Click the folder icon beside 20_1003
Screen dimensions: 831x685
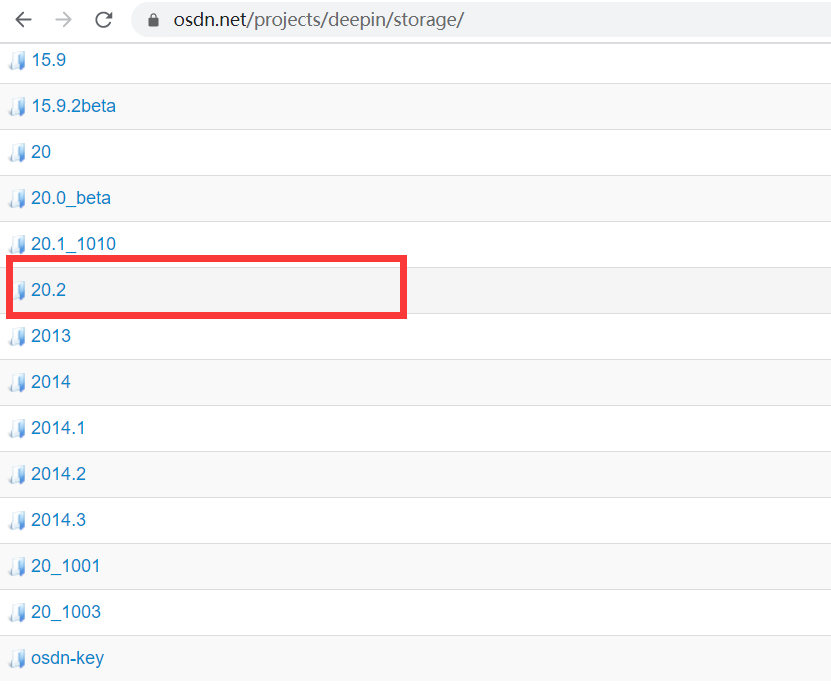coord(17,613)
